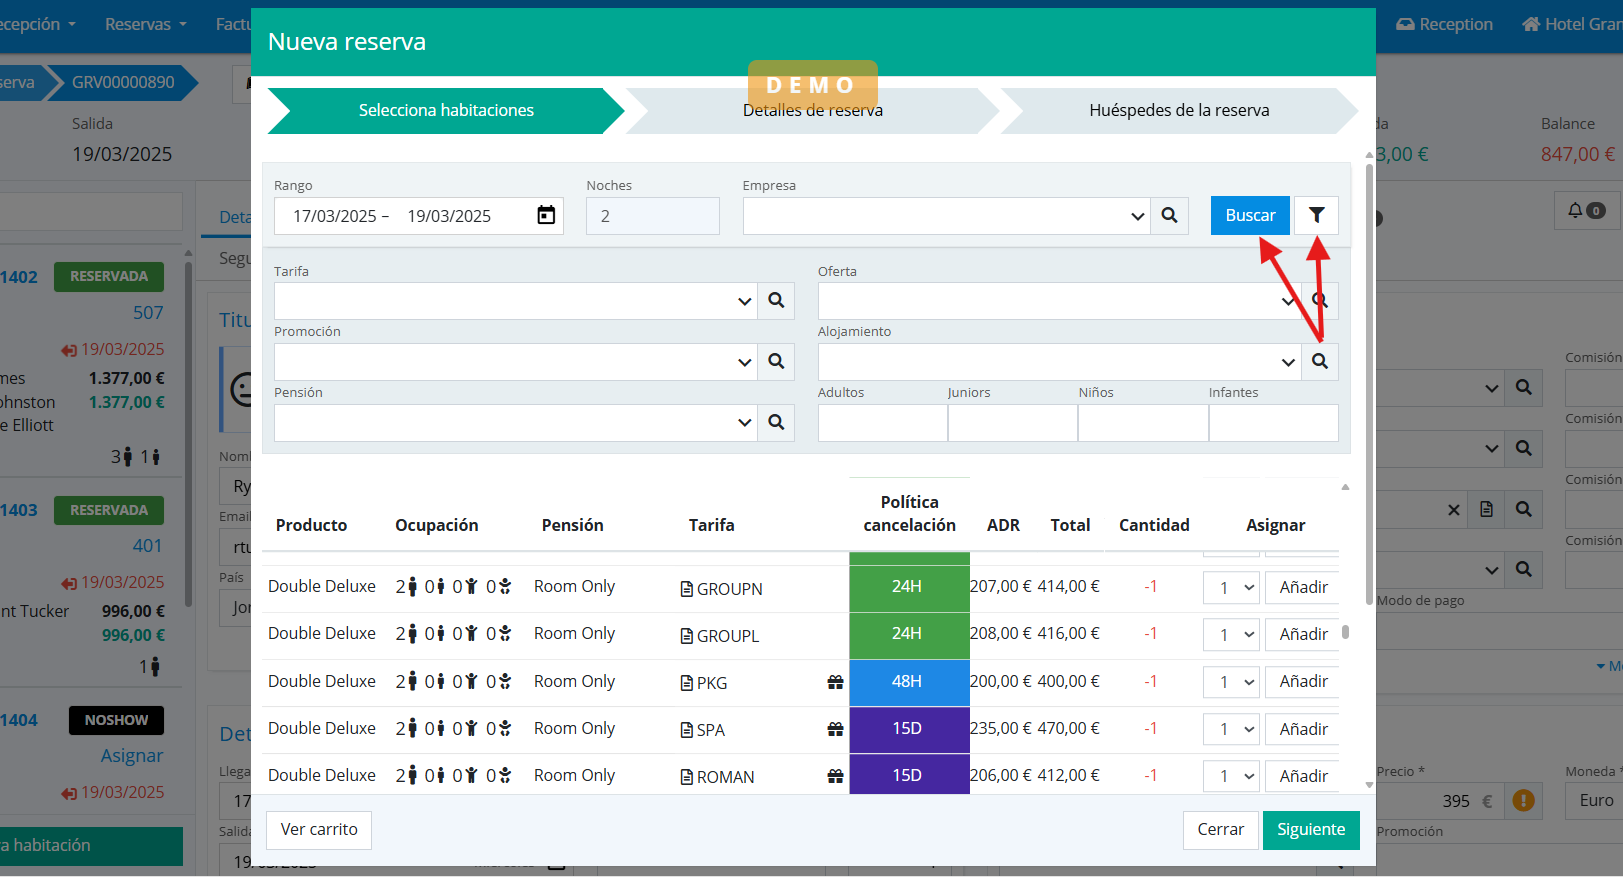
Task: Click the gift icon on the PKG row
Action: [835, 682]
